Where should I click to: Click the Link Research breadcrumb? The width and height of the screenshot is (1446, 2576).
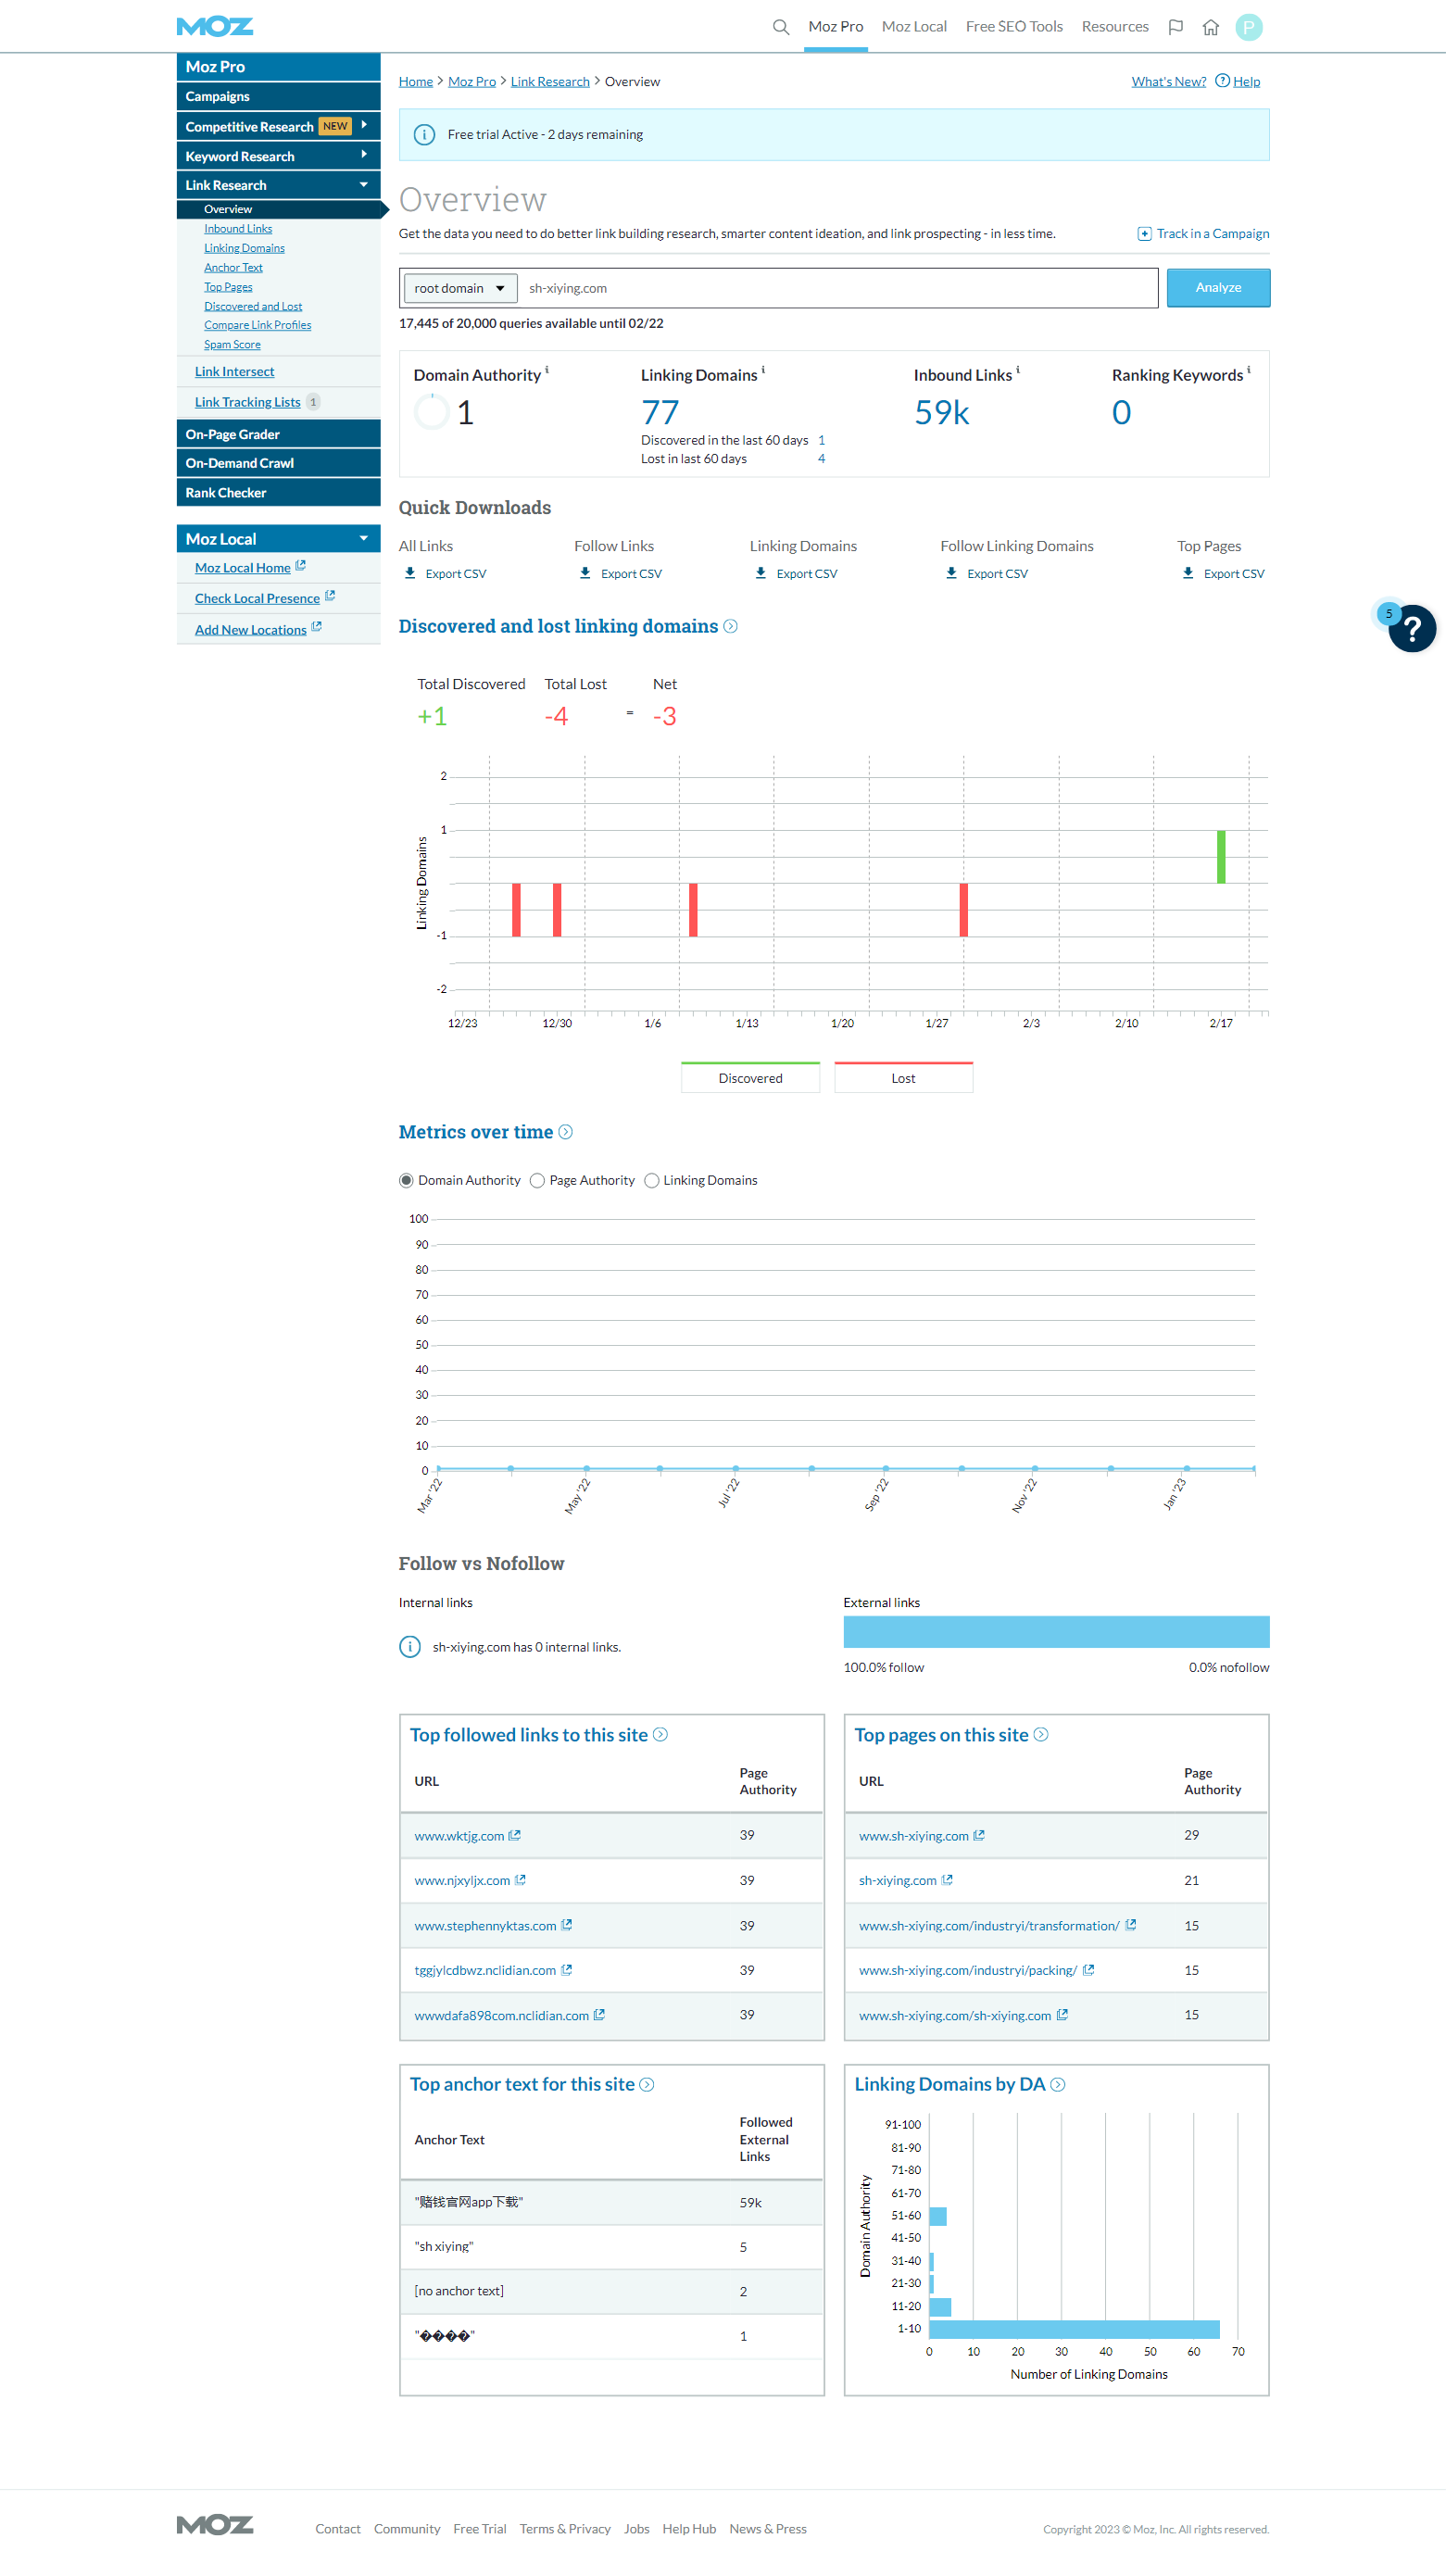(550, 82)
